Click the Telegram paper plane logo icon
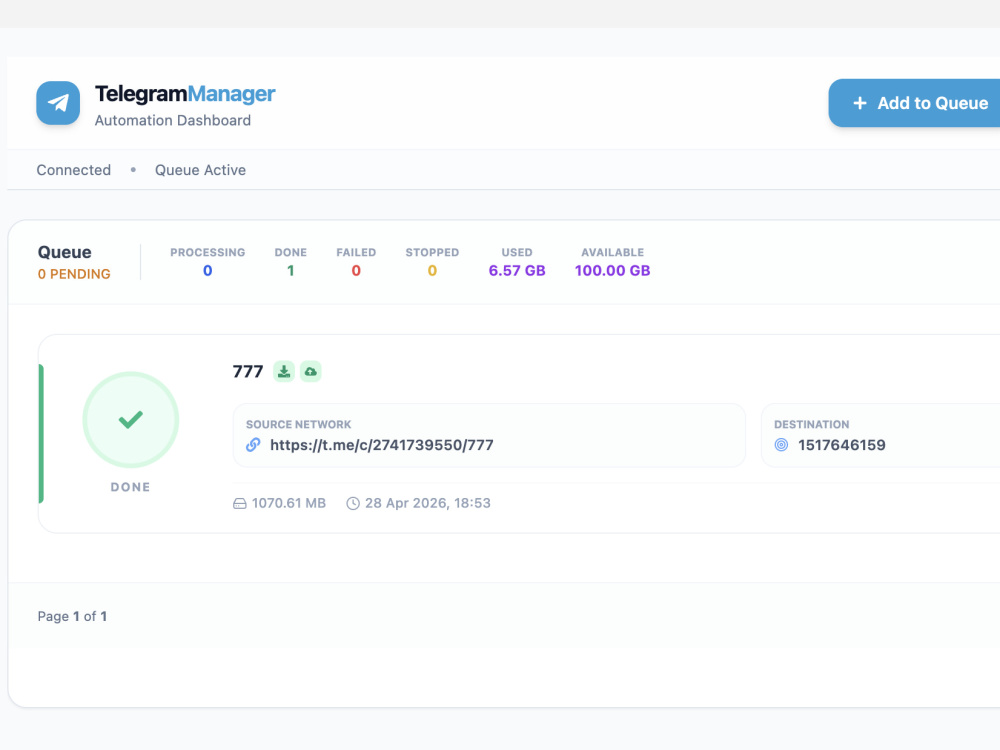The image size is (1000, 750). pos(58,103)
